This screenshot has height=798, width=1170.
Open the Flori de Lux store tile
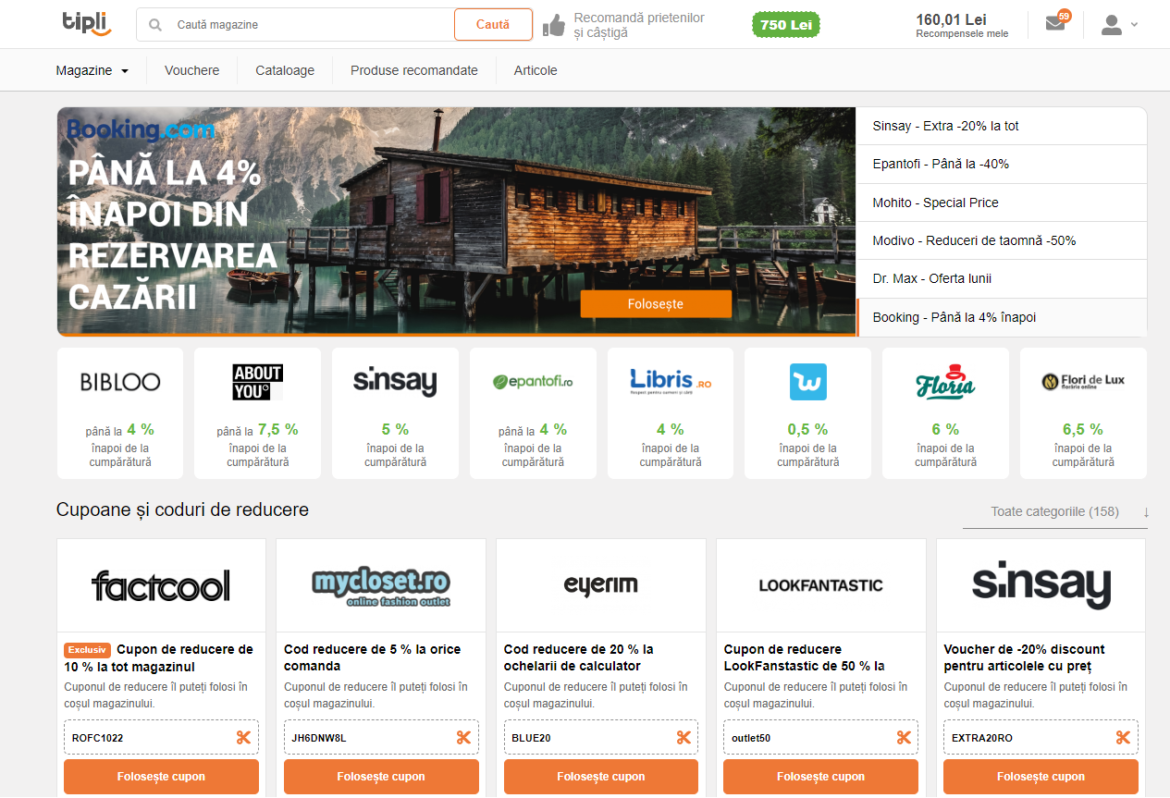point(1083,413)
